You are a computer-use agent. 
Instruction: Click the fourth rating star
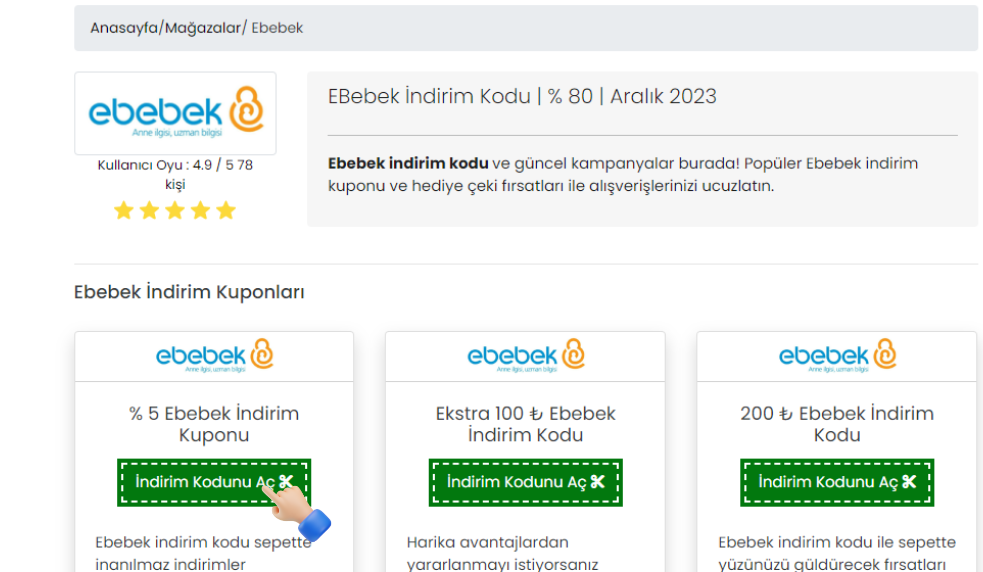click(x=200, y=210)
